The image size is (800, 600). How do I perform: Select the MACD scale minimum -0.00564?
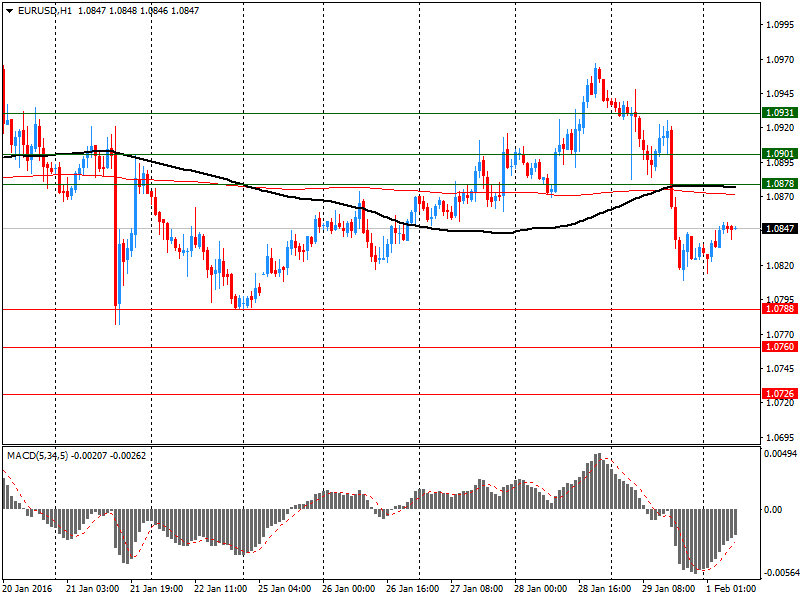(x=781, y=573)
